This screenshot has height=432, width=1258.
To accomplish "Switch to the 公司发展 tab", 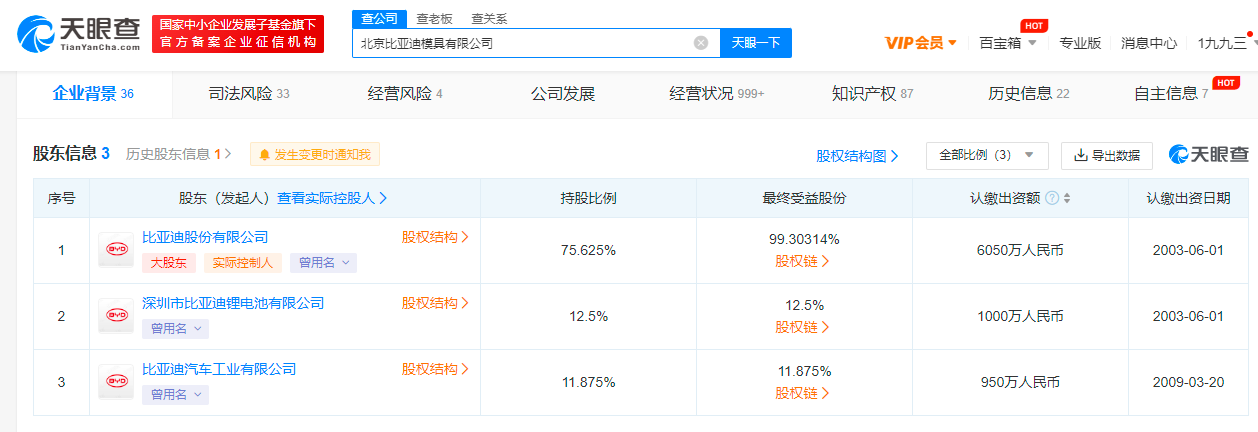I will tap(563, 94).
